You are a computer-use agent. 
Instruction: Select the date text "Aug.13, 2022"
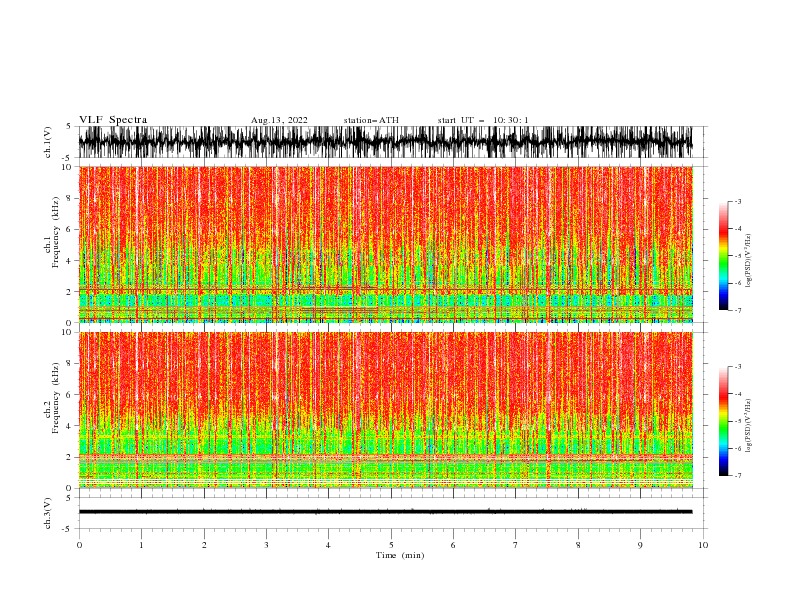pyautogui.click(x=279, y=120)
